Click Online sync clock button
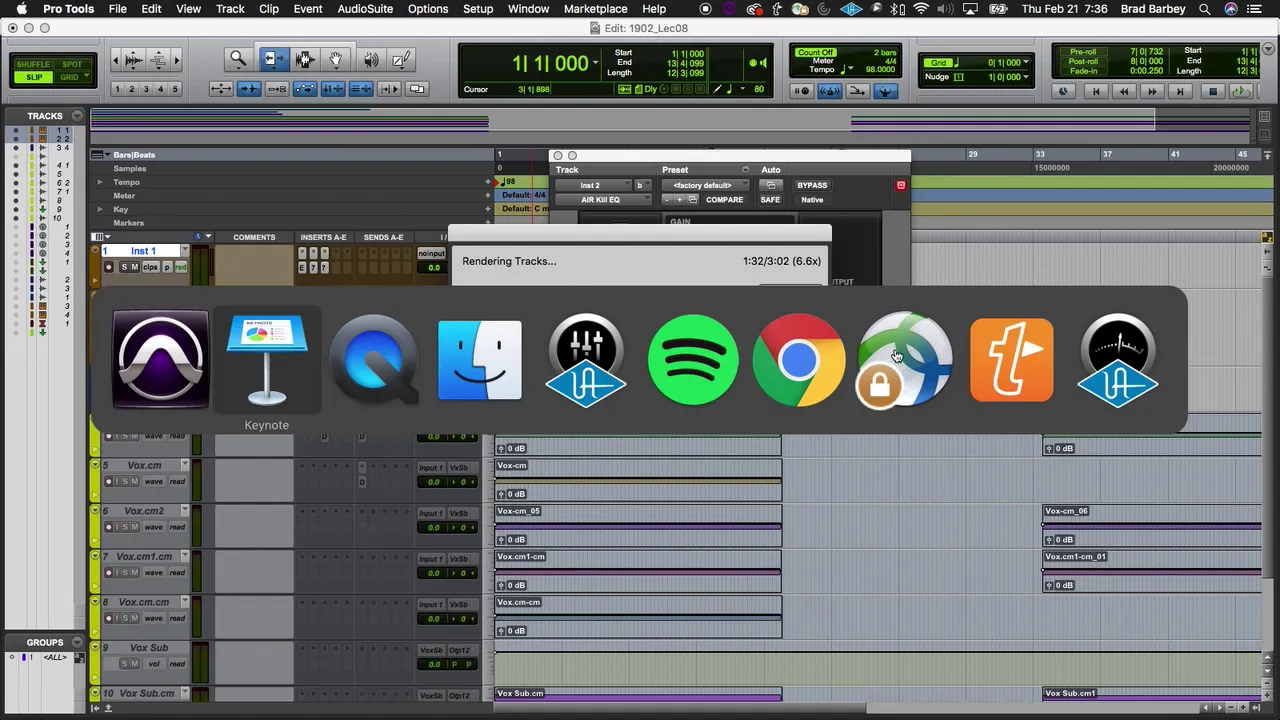This screenshot has height=720, width=1280. [x=1063, y=91]
